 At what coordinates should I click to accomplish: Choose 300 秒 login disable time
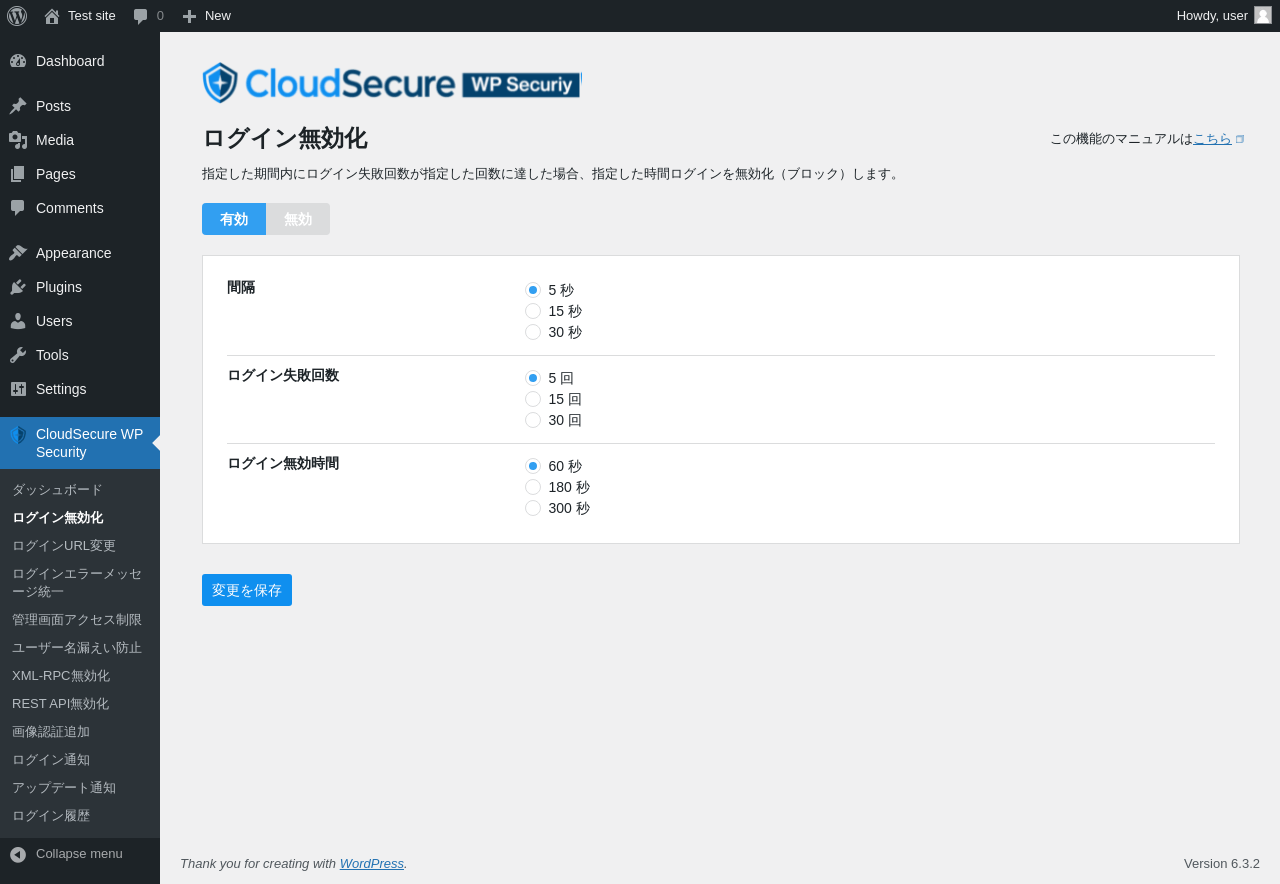pos(533,508)
